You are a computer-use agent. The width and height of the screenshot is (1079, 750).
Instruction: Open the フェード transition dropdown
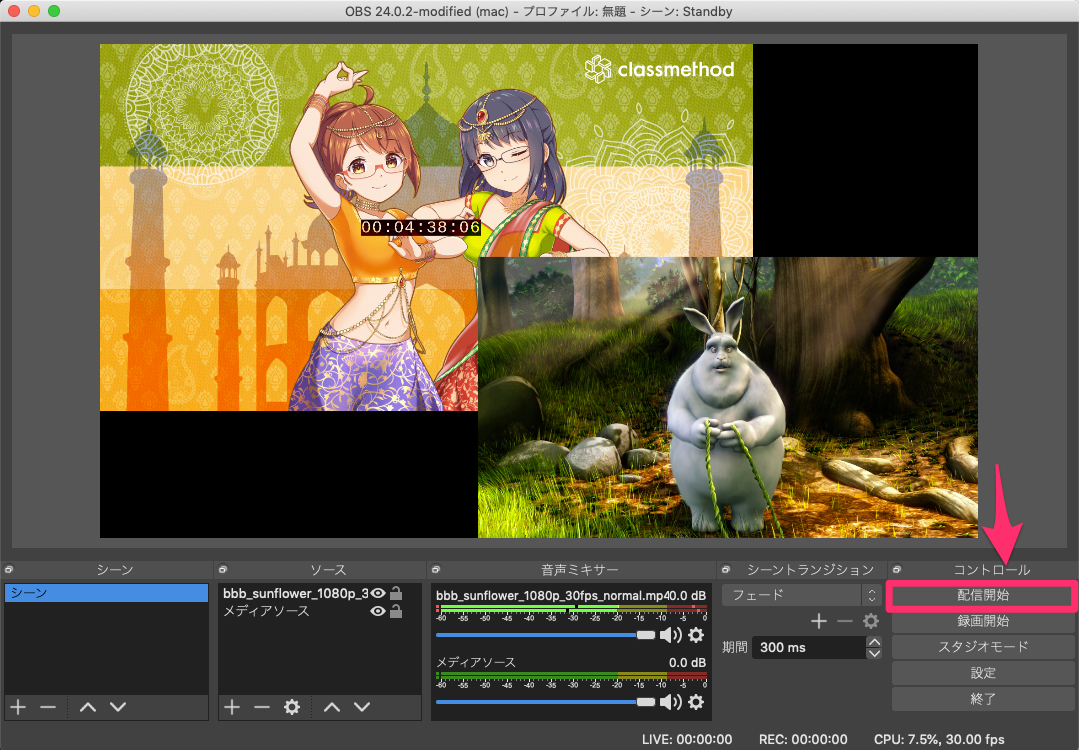(802, 594)
